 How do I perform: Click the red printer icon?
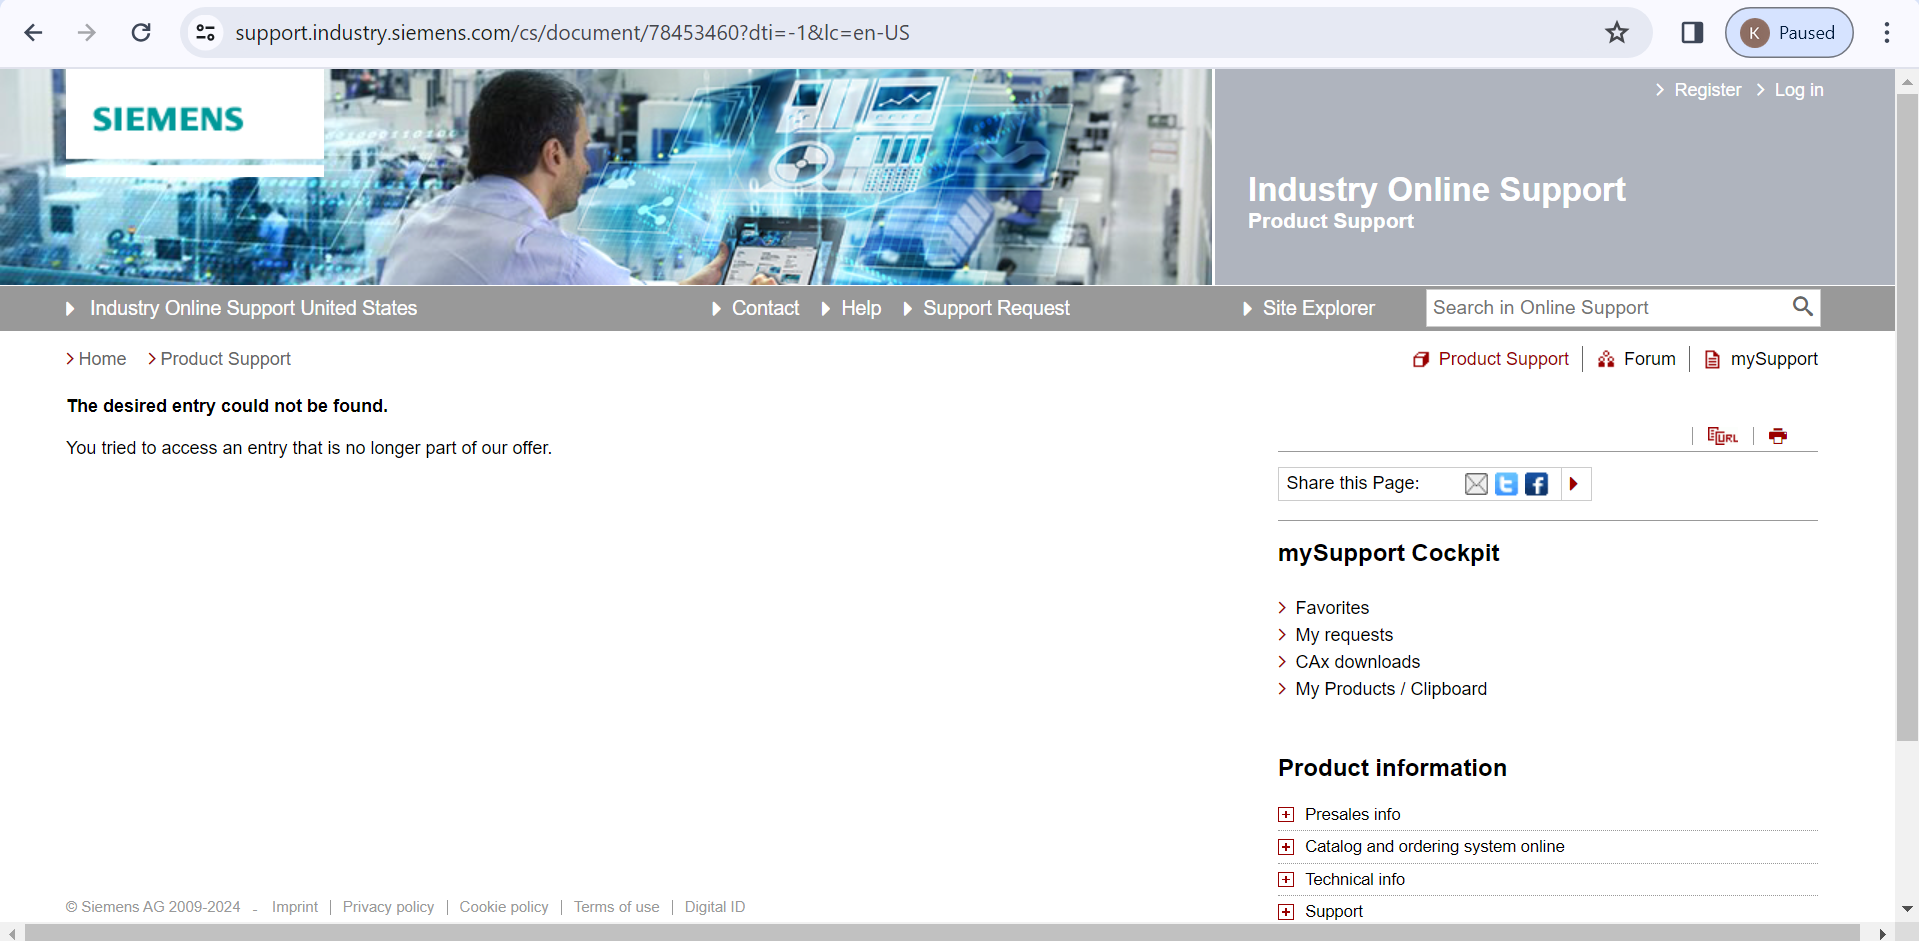point(1778,436)
